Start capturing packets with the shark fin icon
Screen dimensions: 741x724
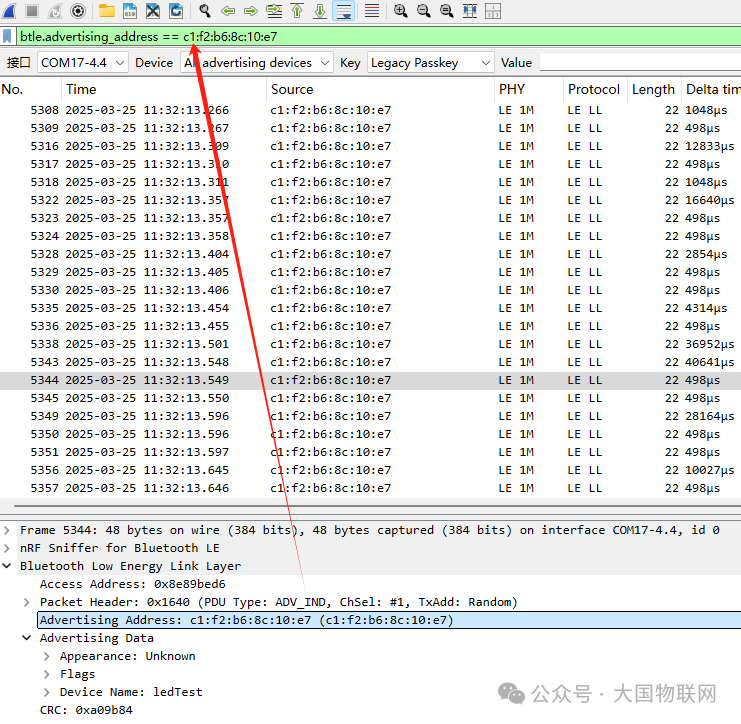tap(9, 10)
